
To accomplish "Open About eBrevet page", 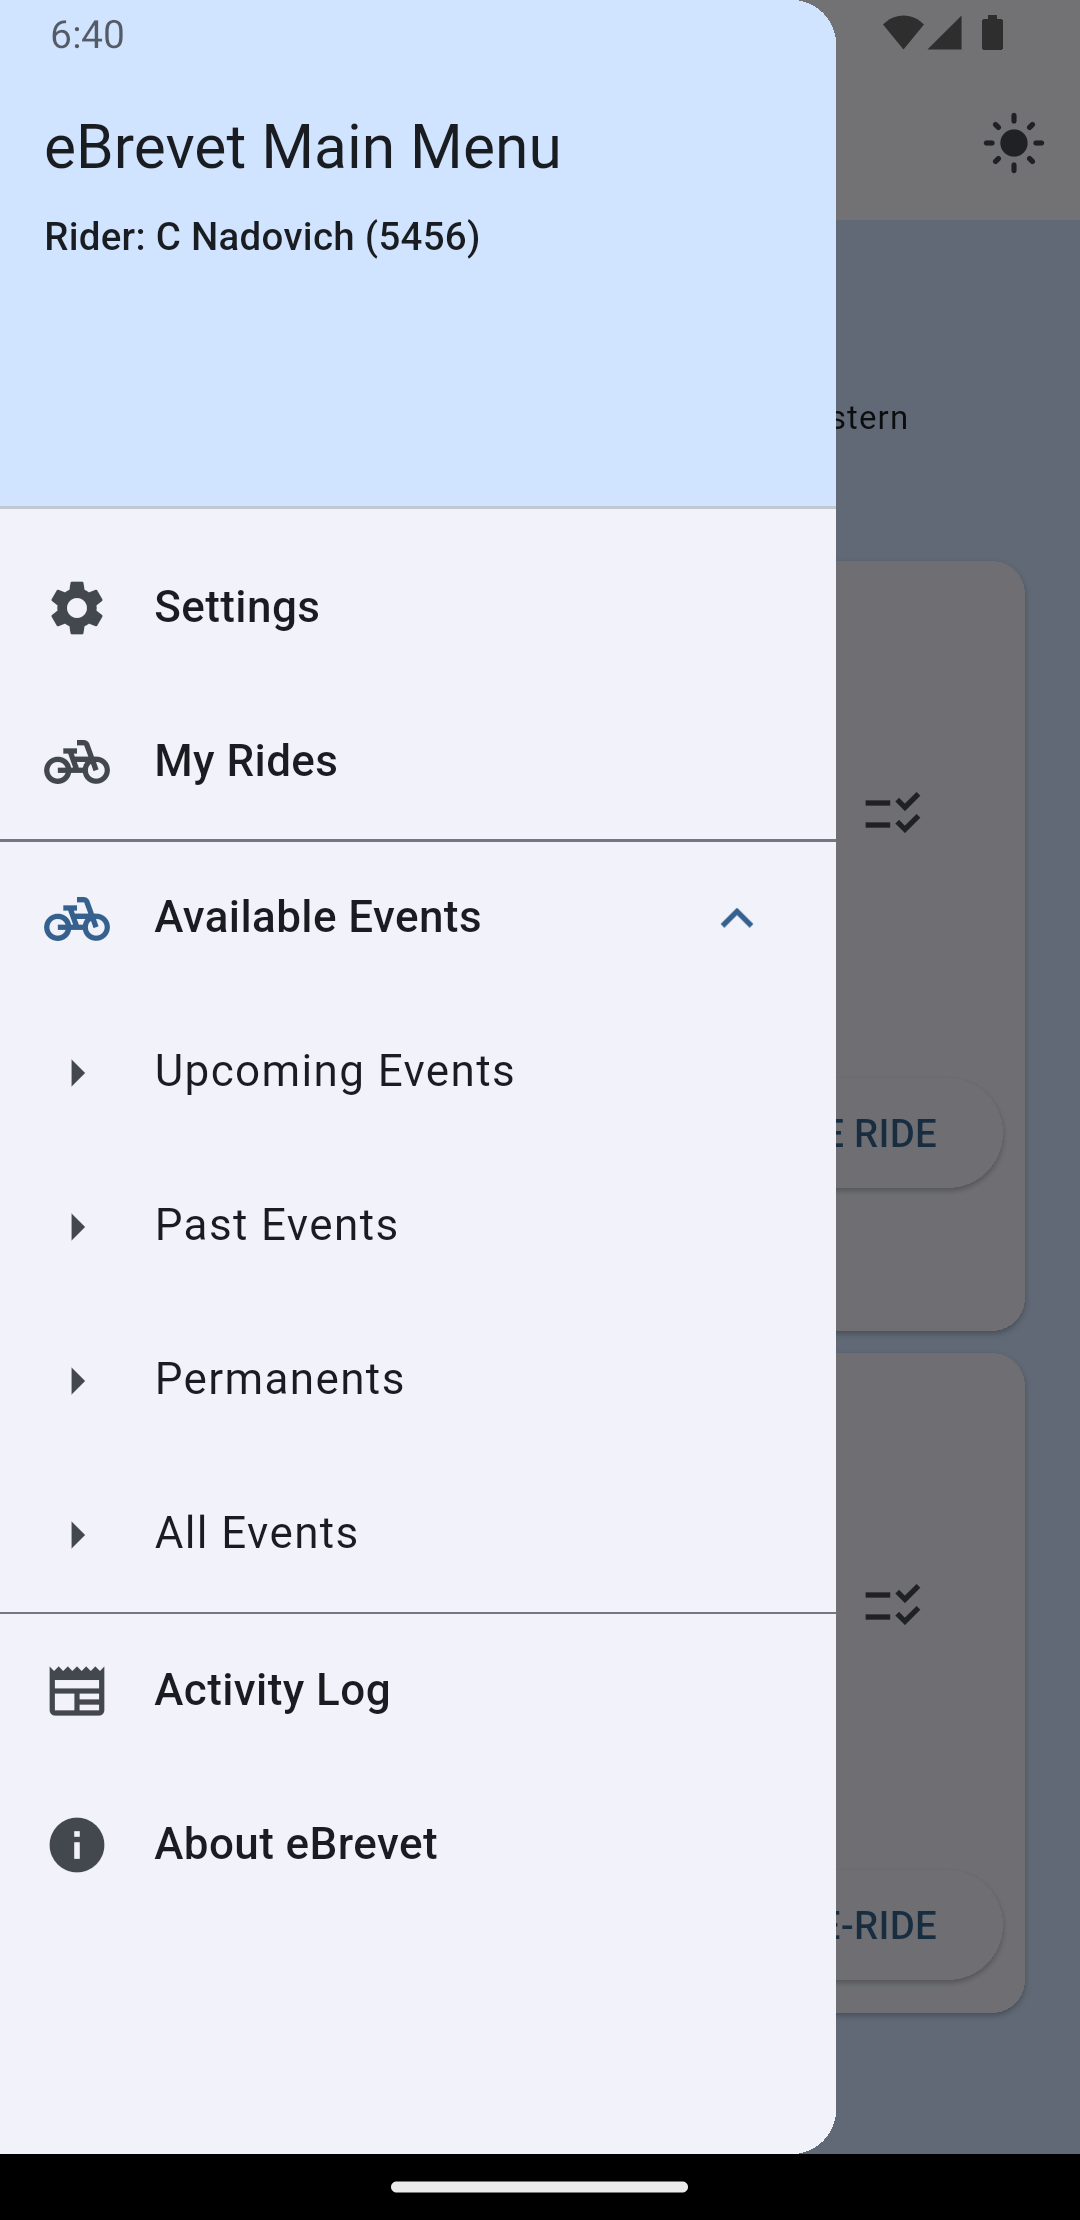I will click(x=296, y=1844).
